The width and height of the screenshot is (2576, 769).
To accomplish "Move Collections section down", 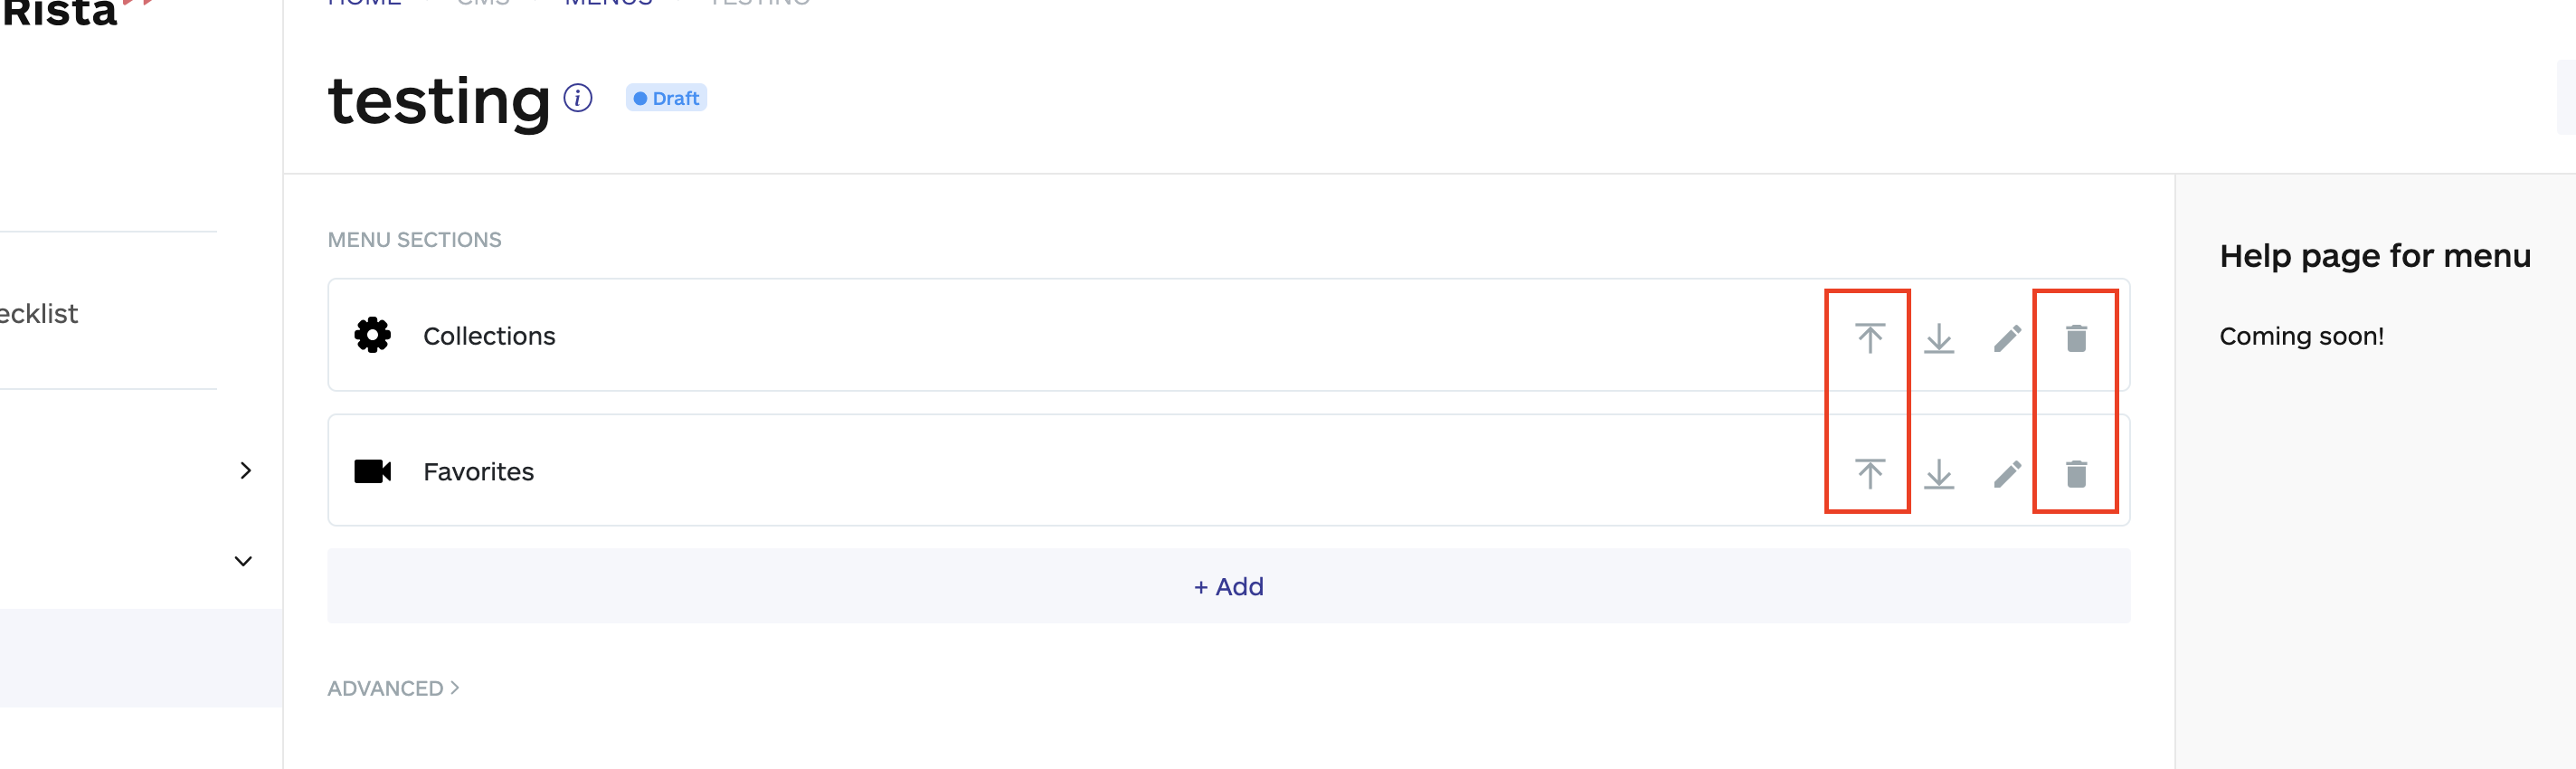I will pyautogui.click(x=1938, y=338).
